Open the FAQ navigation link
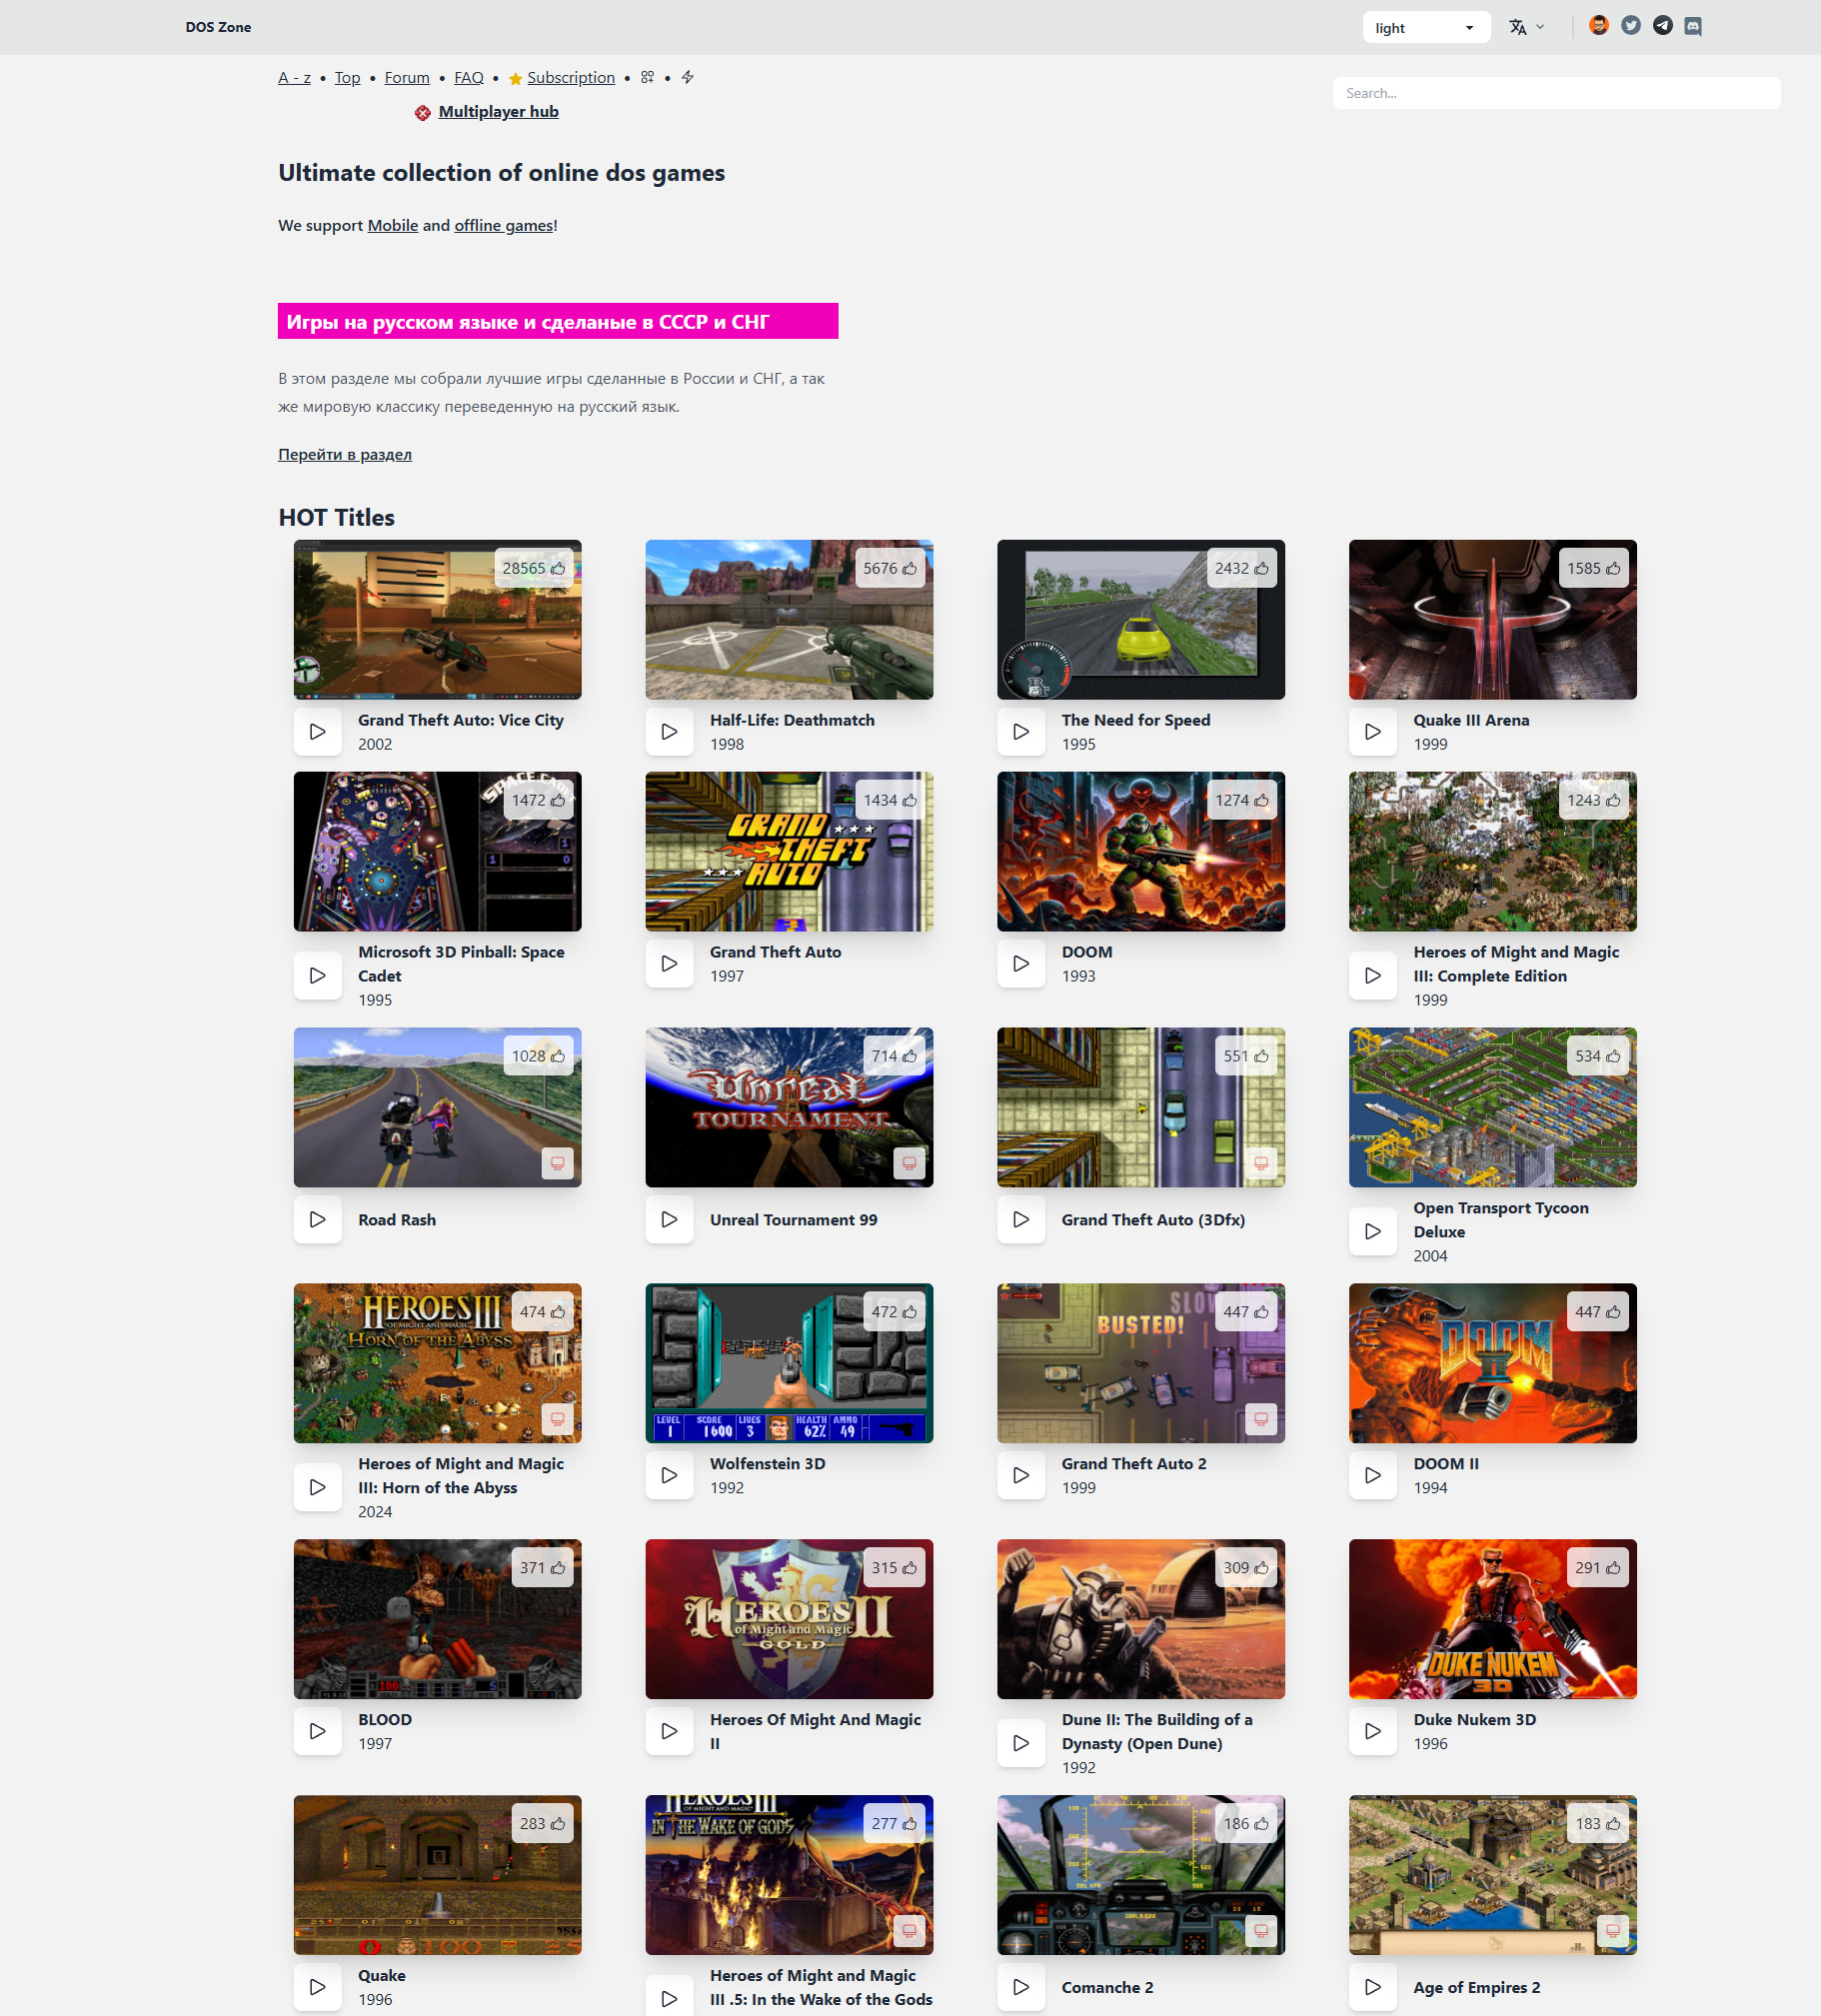Image resolution: width=1821 pixels, height=2016 pixels. click(469, 78)
